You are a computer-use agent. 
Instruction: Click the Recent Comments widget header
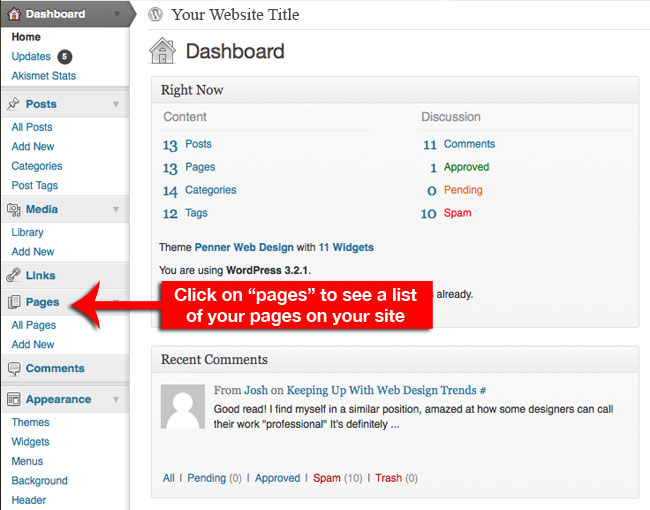395,359
